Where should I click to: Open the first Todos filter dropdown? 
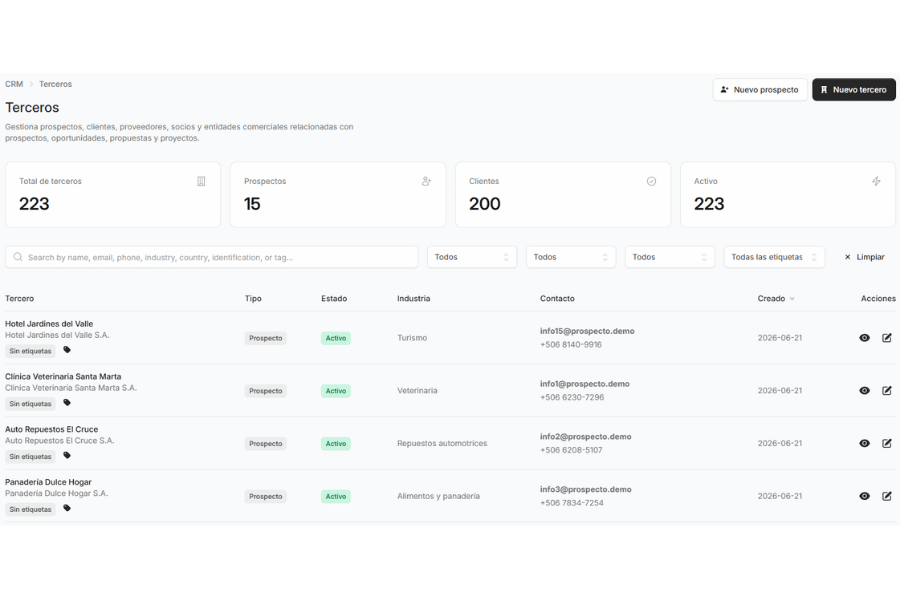click(x=472, y=257)
